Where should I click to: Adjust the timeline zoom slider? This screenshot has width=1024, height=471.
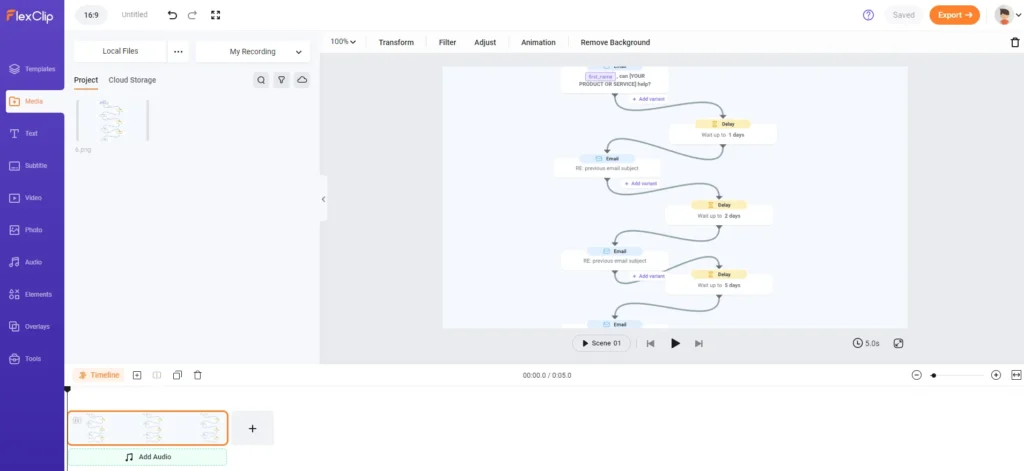tap(956, 375)
